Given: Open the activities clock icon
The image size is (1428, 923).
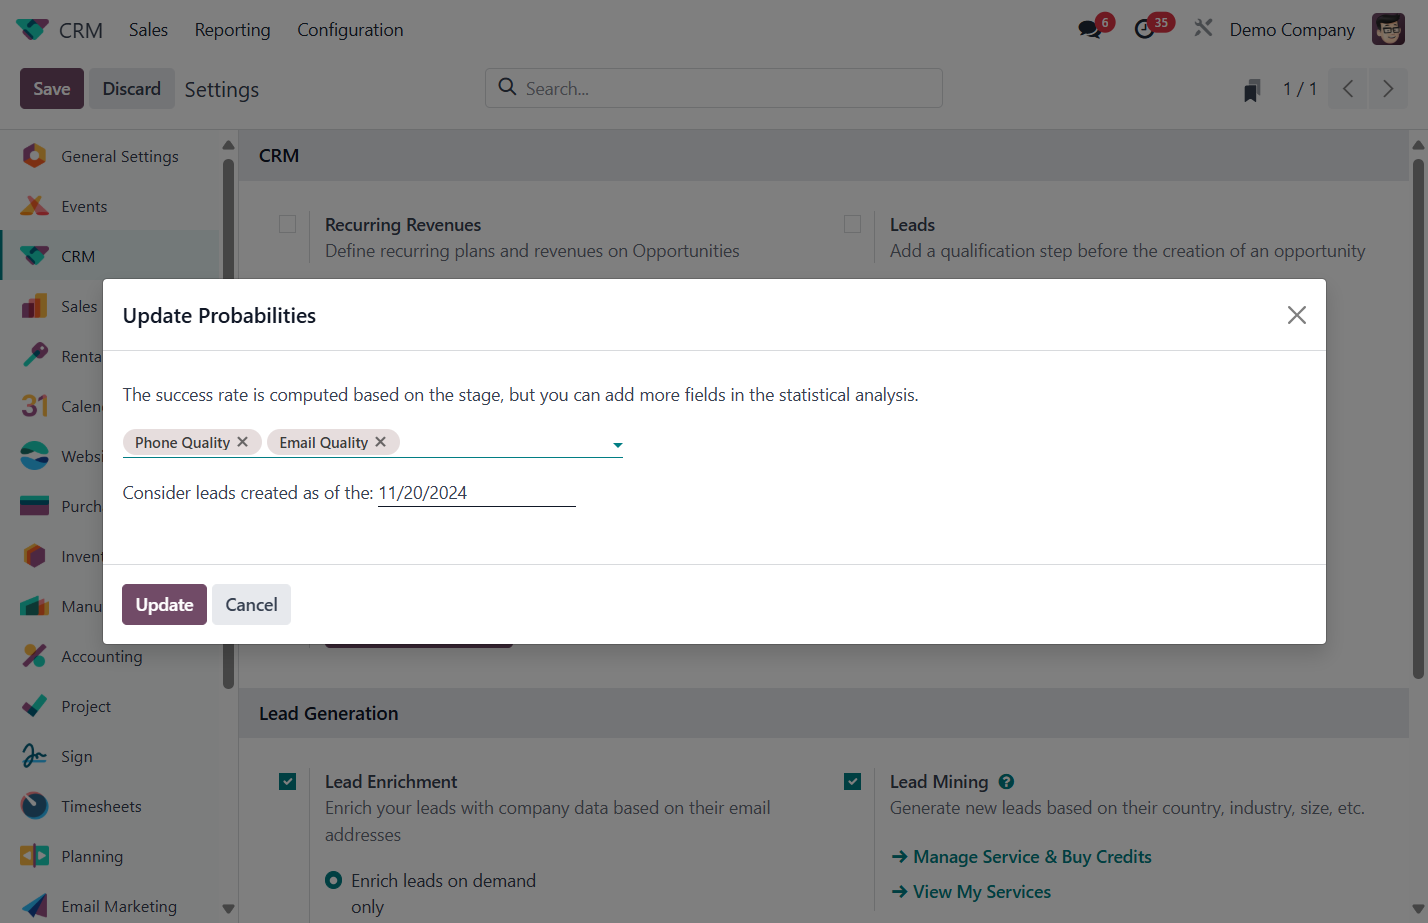Looking at the screenshot, I should (x=1145, y=29).
